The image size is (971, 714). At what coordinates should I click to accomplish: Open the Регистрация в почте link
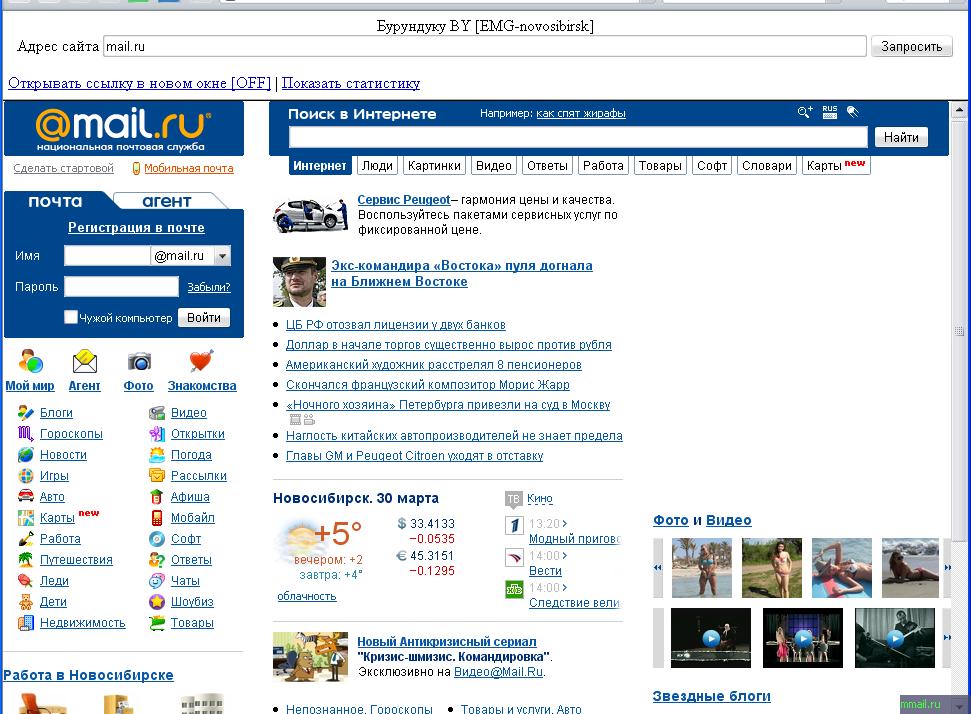tap(136, 227)
